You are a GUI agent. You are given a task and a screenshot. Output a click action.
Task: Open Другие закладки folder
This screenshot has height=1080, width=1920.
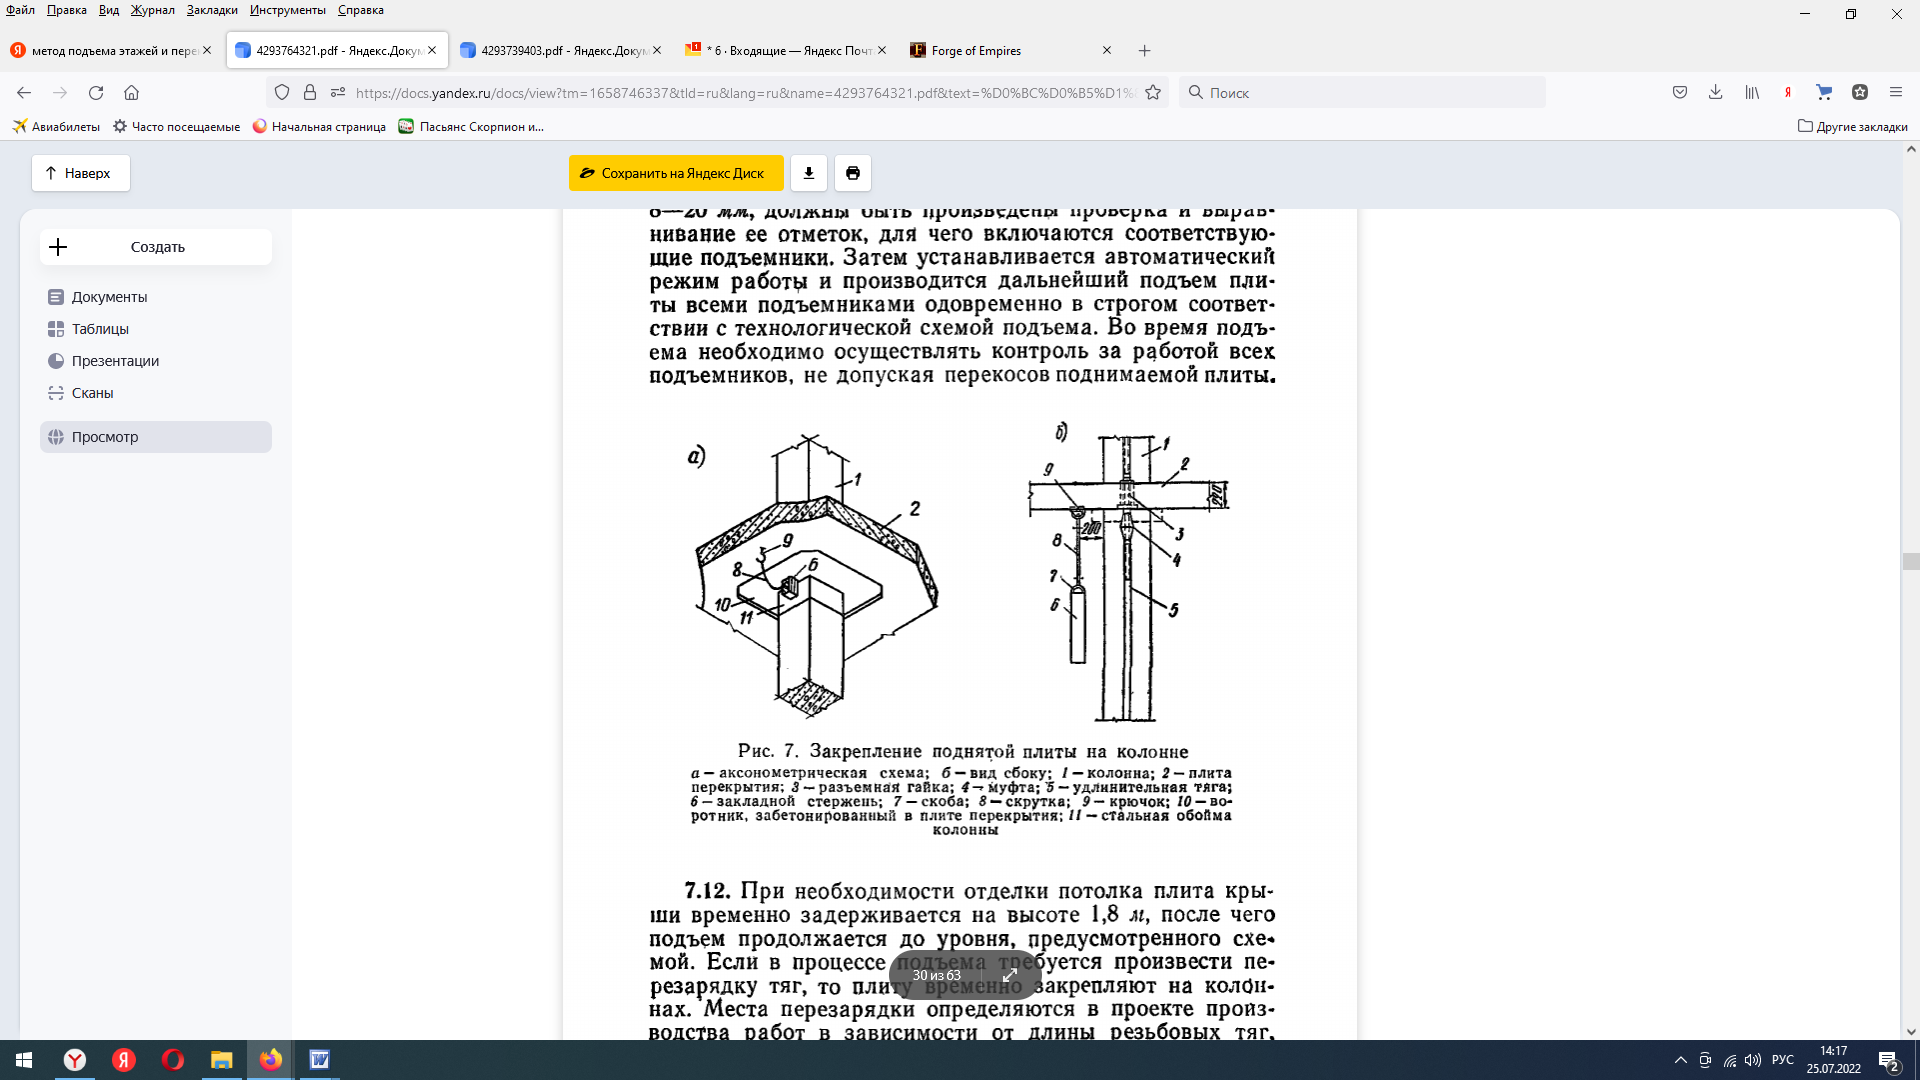click(1852, 126)
